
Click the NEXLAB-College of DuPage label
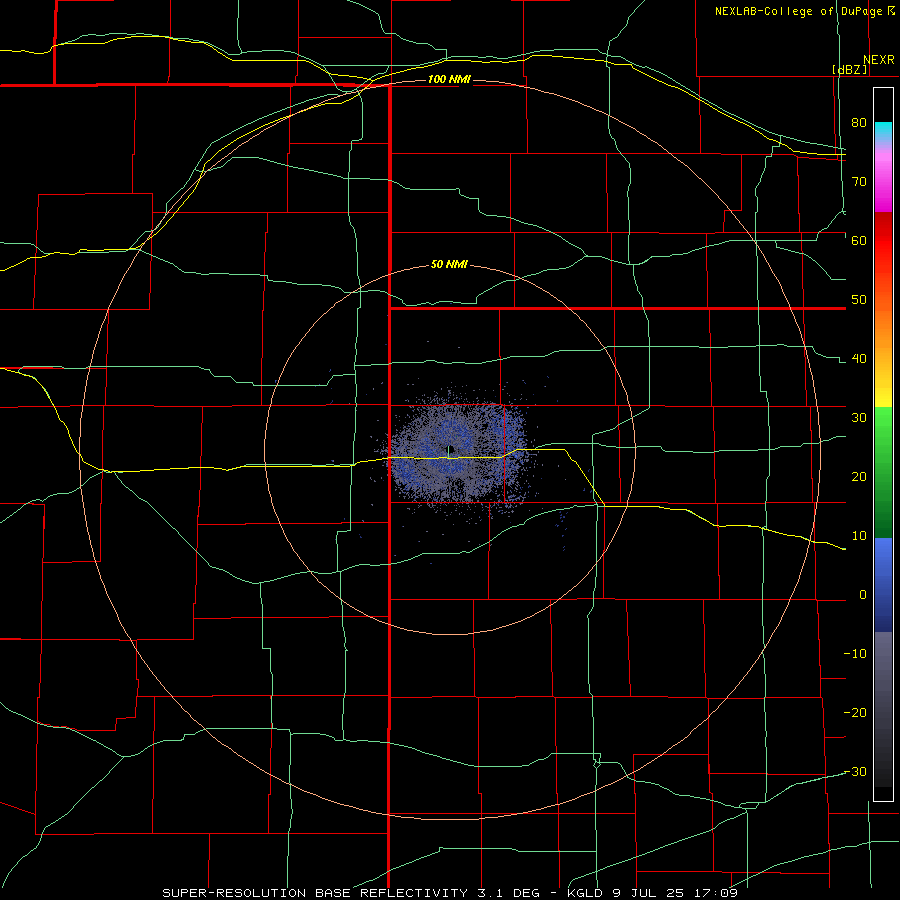coord(804,11)
